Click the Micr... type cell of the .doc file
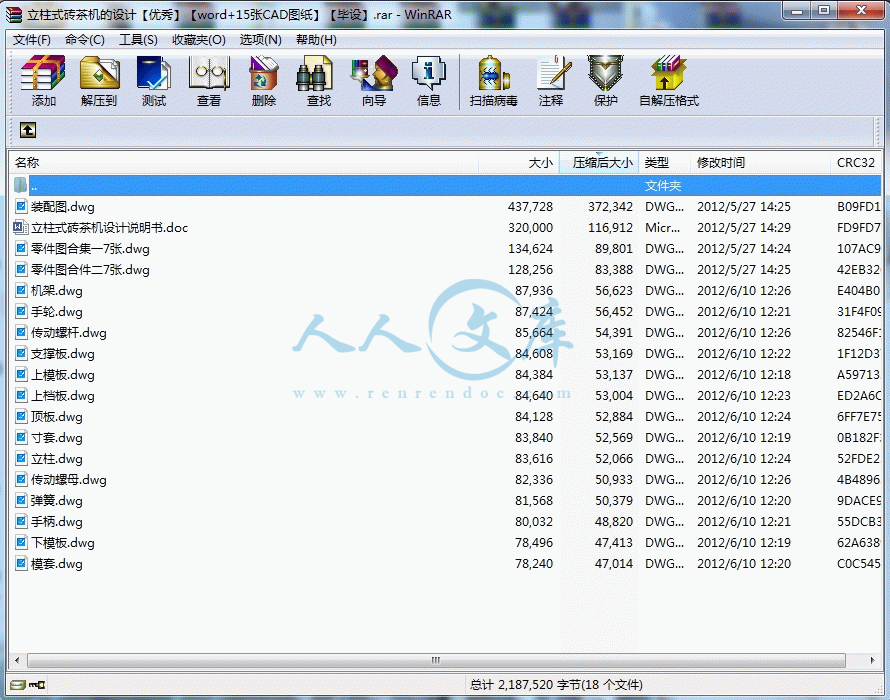The height and width of the screenshot is (700, 890). click(x=662, y=228)
